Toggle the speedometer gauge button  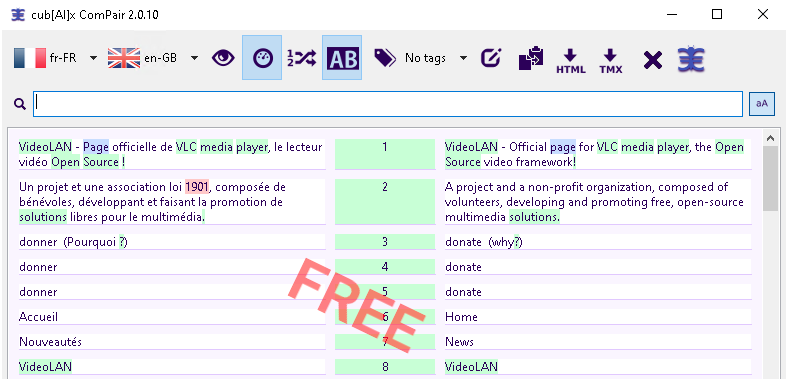(x=262, y=58)
